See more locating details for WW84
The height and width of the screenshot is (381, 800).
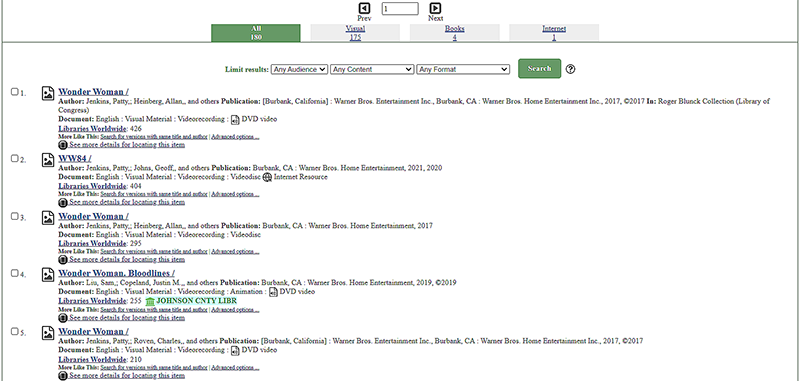pyautogui.click(x=127, y=202)
